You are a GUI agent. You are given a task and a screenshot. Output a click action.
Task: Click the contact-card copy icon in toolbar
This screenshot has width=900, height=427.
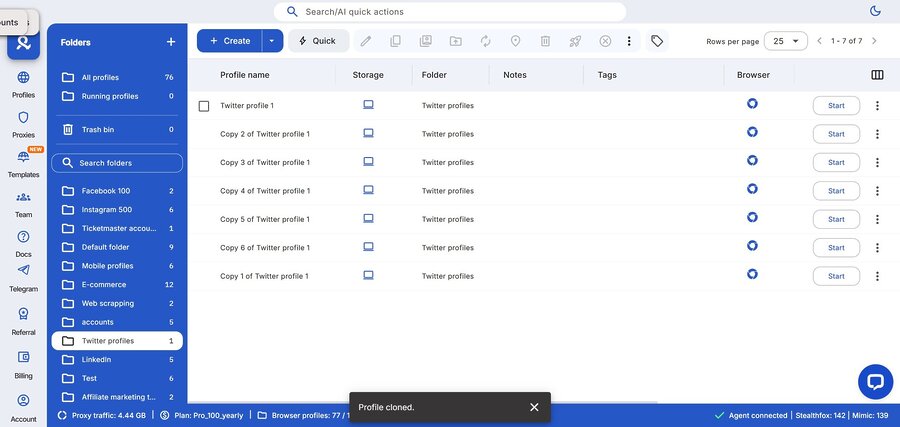pyautogui.click(x=425, y=41)
